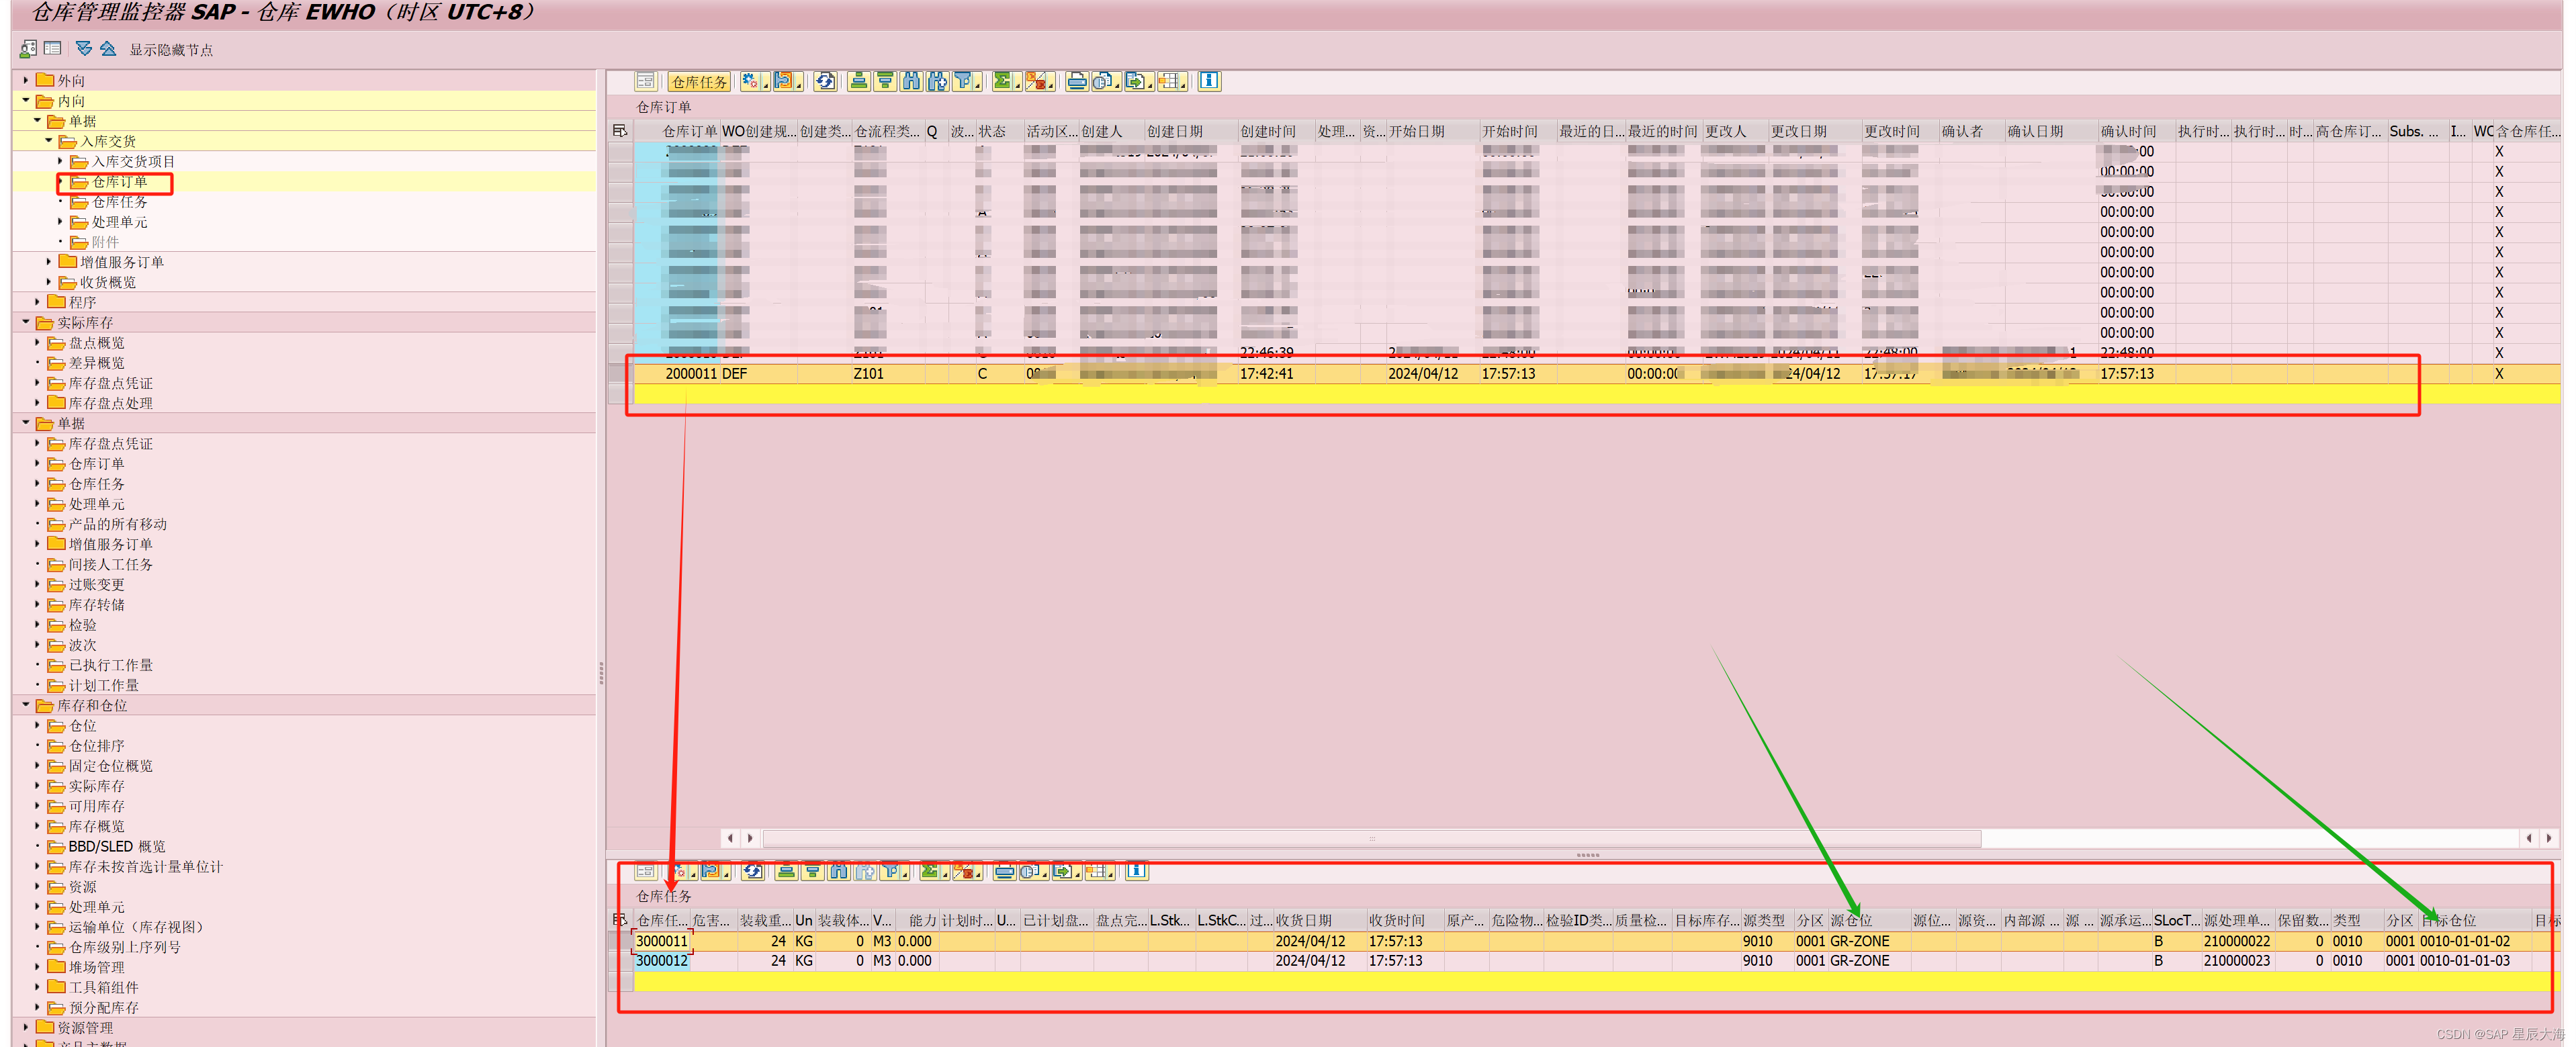Click binoculars find icon in upper toolbar
Image resolution: width=2576 pixels, height=1047 pixels.
[x=911, y=82]
